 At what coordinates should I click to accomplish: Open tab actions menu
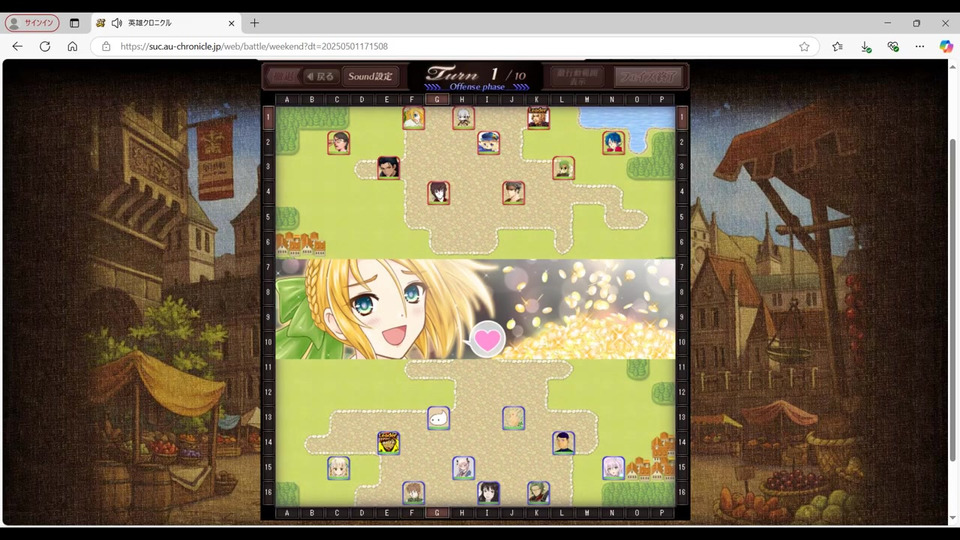coord(74,23)
